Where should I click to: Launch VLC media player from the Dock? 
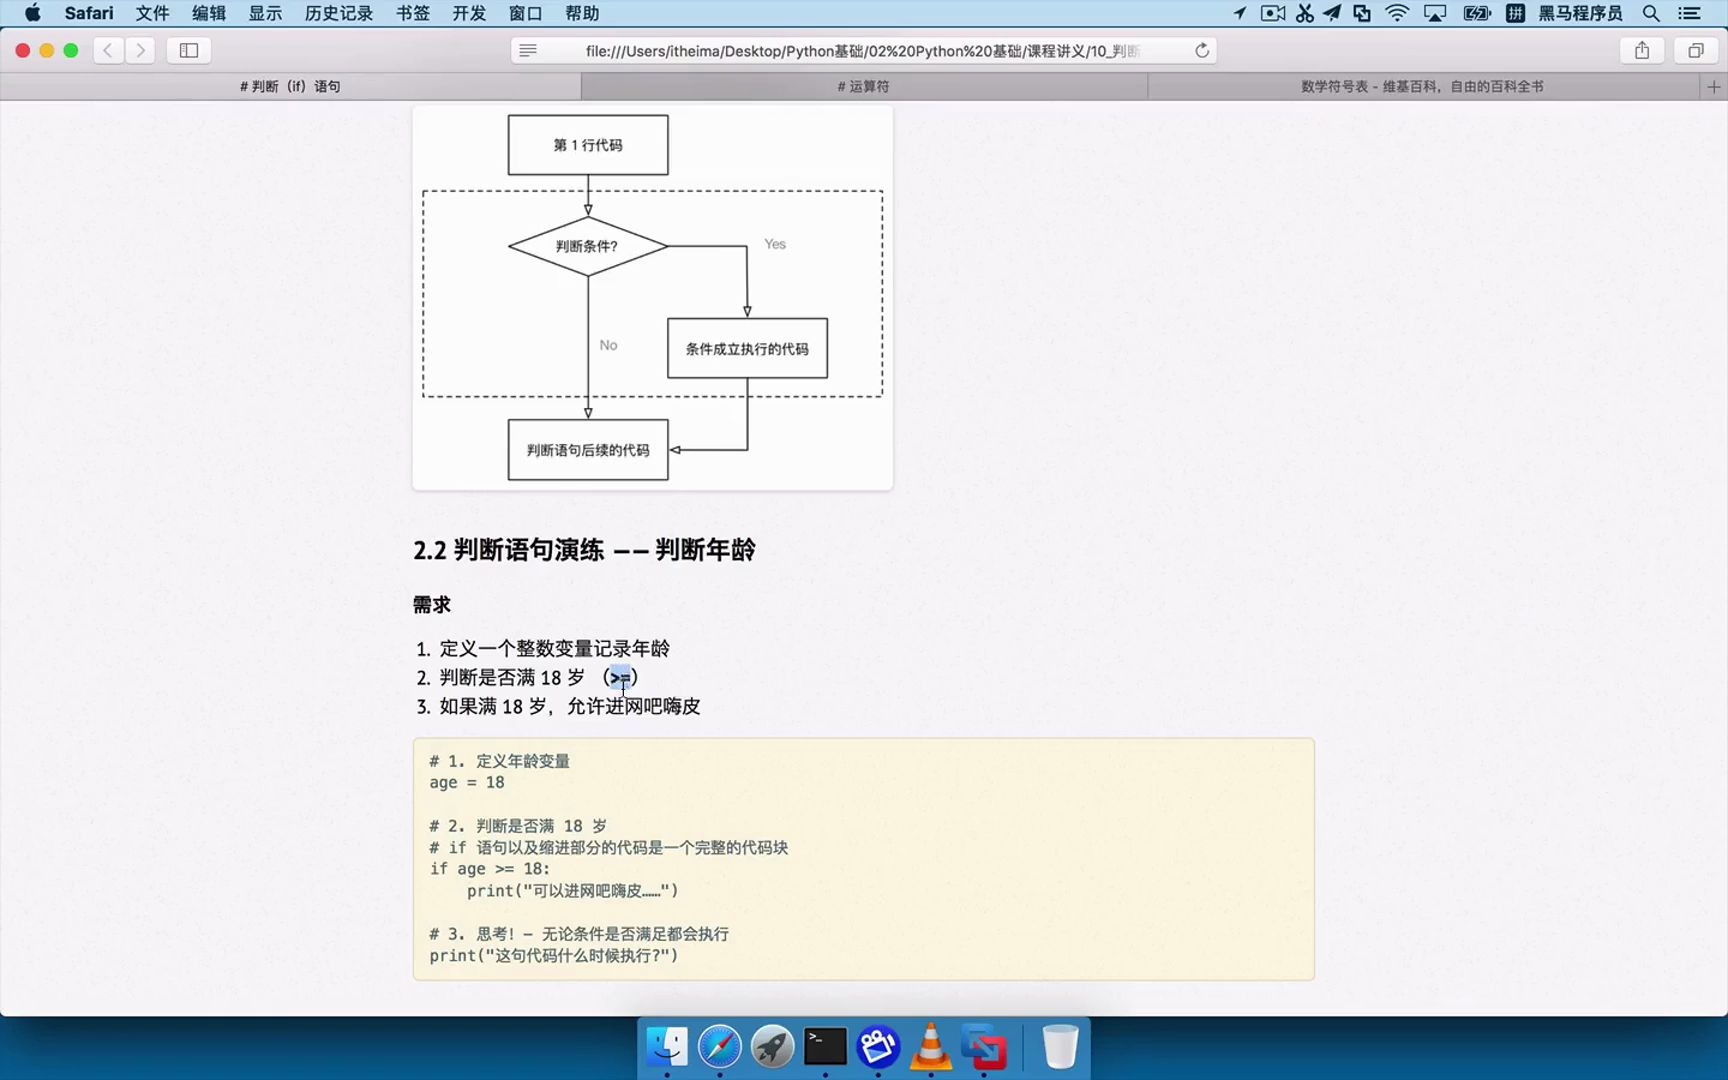tap(930, 1046)
